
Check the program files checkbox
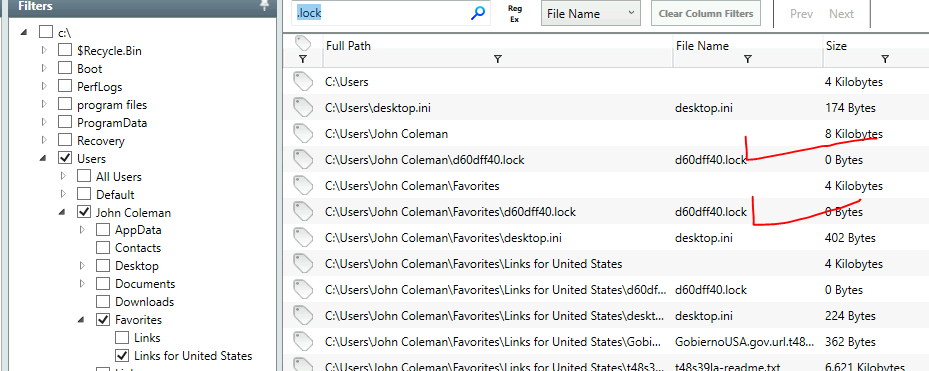click(65, 104)
